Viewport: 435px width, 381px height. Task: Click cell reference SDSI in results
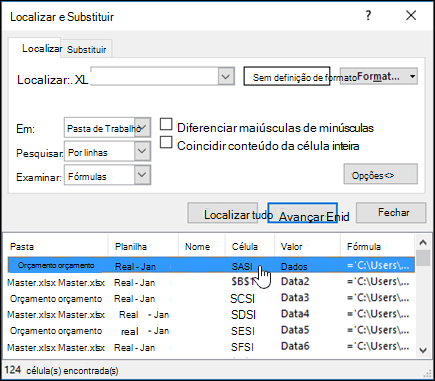[x=243, y=314]
